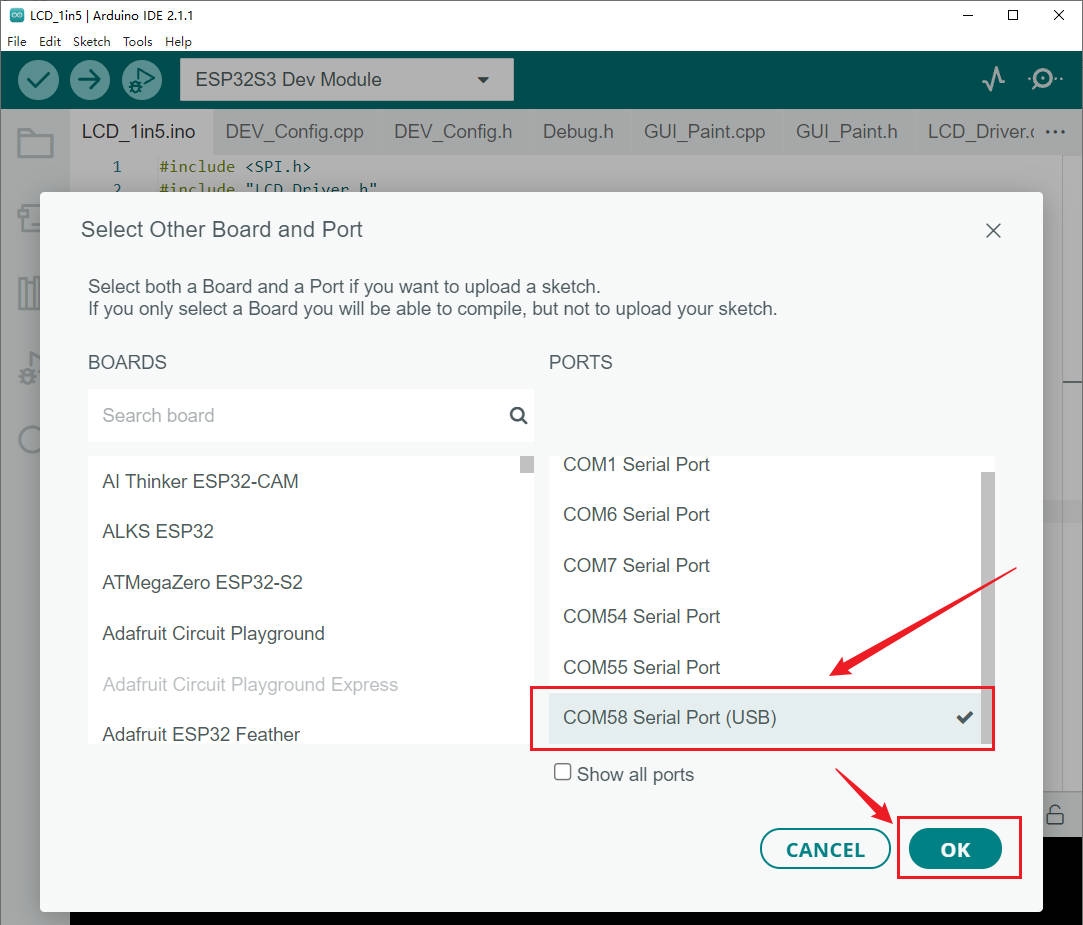The width and height of the screenshot is (1083, 925).
Task: Close the Select Other Board and Port dialog
Action: pyautogui.click(x=993, y=230)
